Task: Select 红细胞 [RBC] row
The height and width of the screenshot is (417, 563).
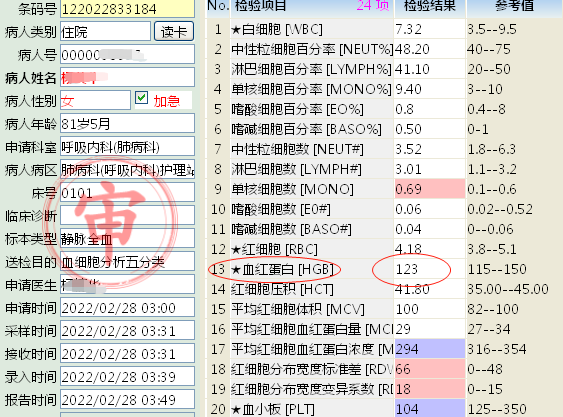Action: (x=384, y=249)
